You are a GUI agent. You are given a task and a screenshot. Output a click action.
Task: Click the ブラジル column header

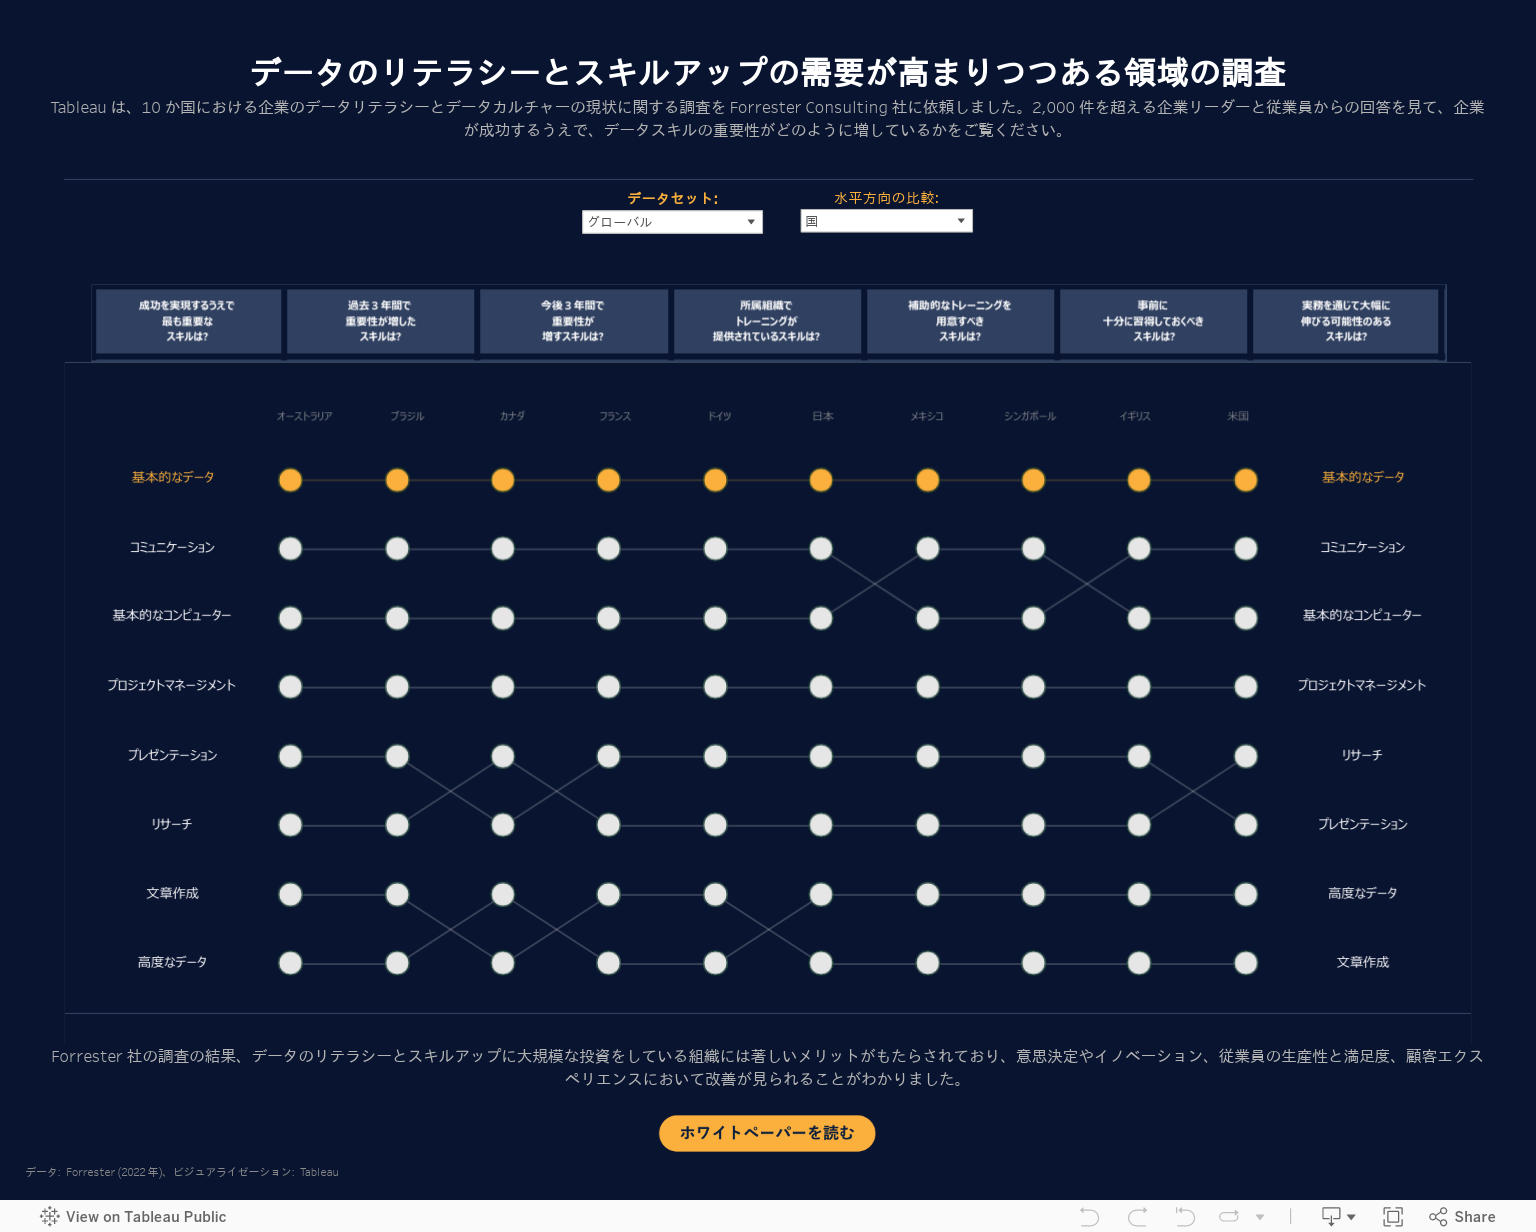pos(407,416)
